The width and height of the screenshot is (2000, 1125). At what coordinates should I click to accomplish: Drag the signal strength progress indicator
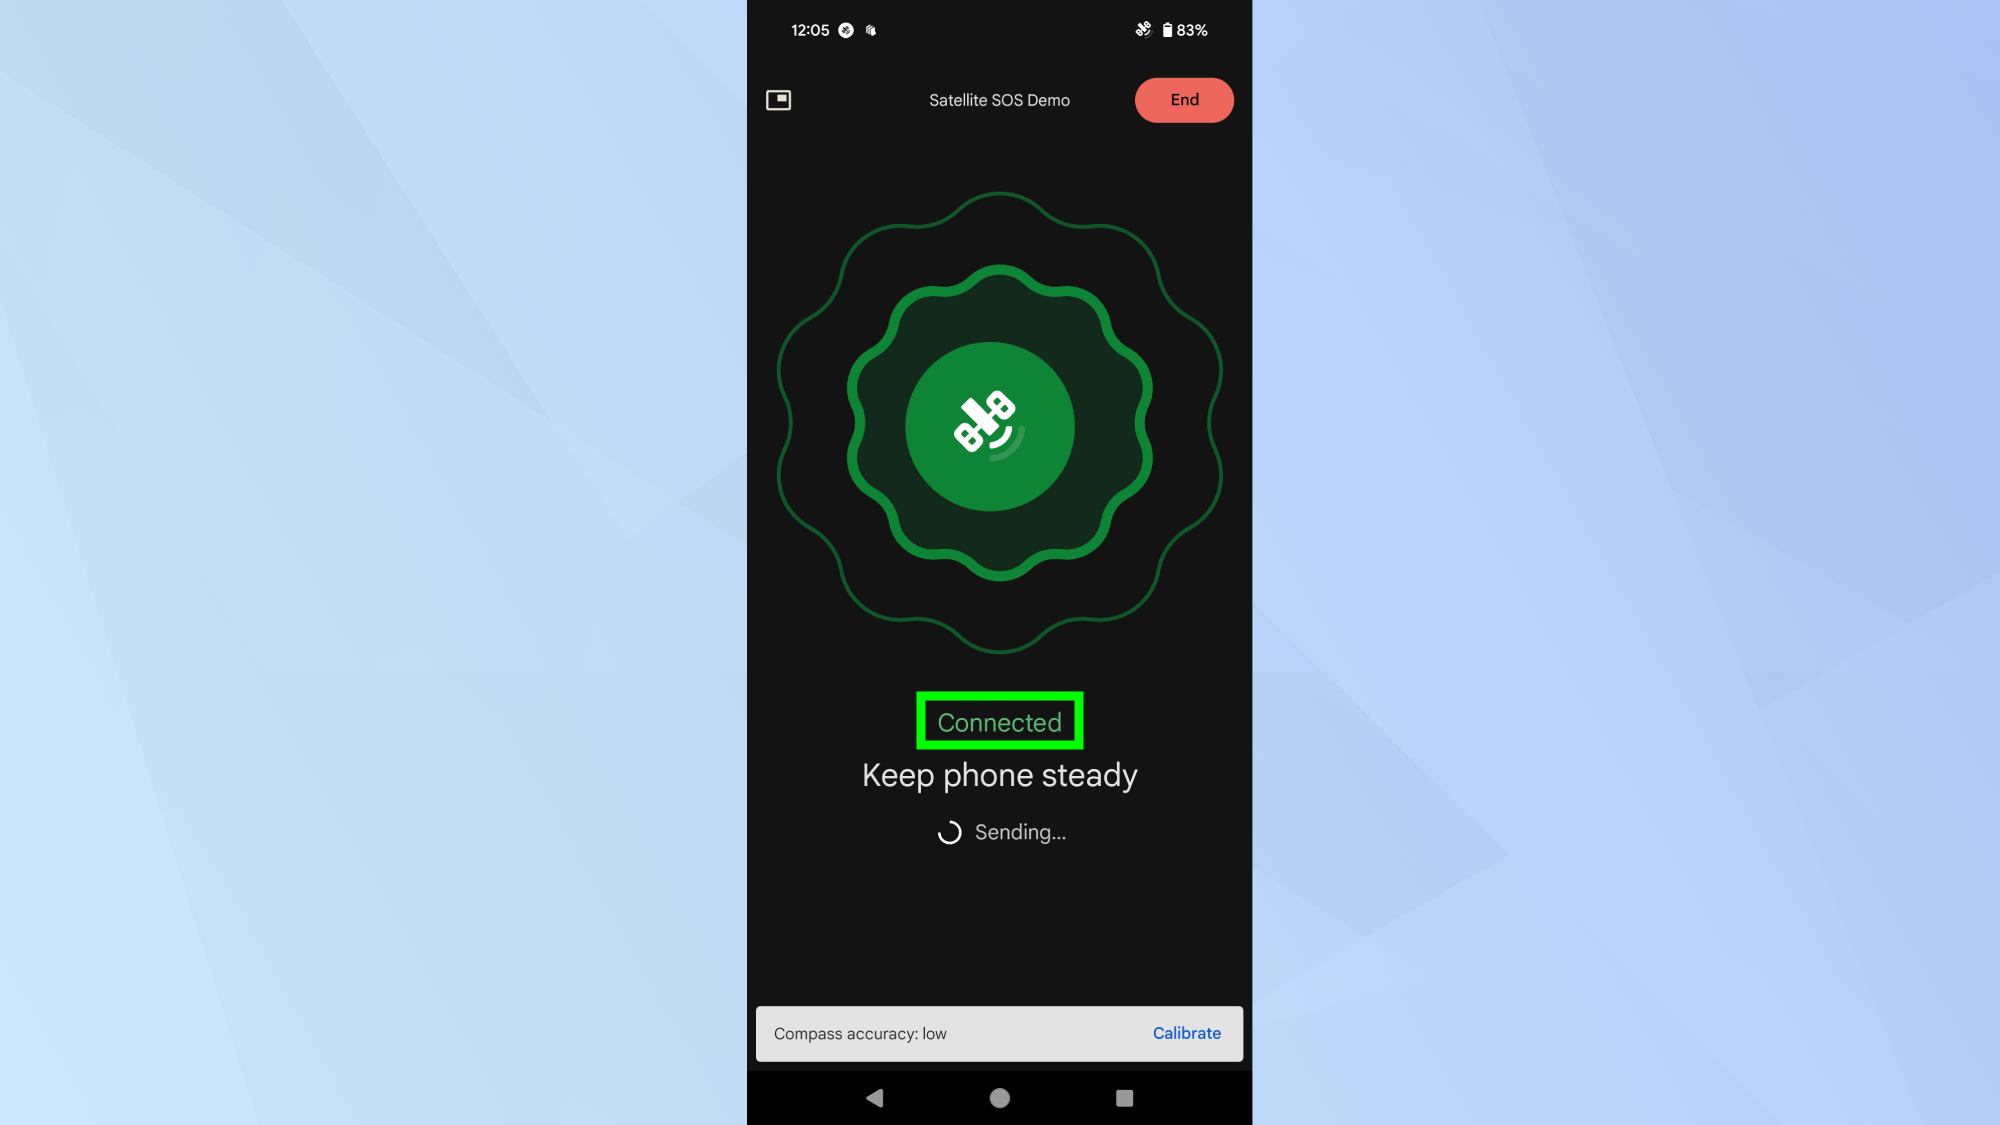(x=999, y=422)
